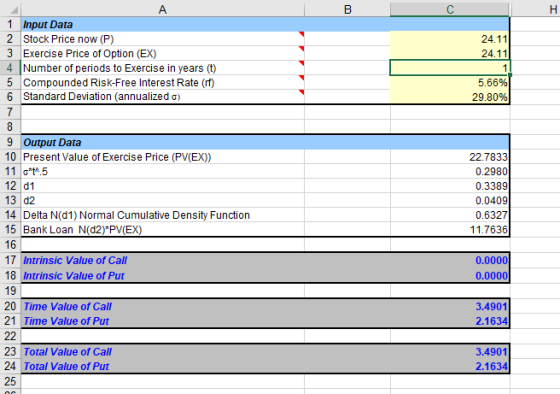Select empty cell B7
This screenshot has height=394, width=560.
point(348,112)
